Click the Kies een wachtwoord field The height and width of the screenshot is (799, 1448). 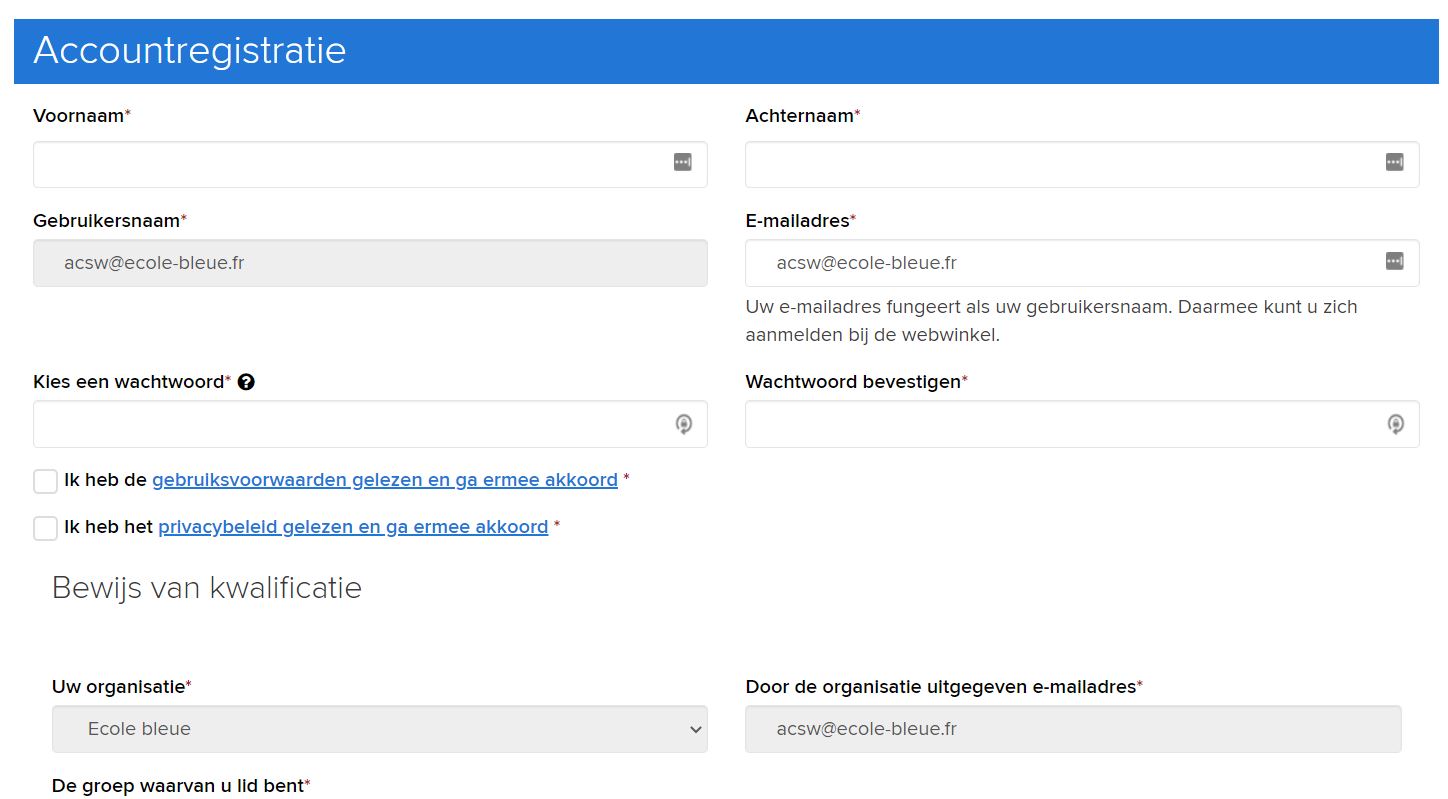(350, 424)
